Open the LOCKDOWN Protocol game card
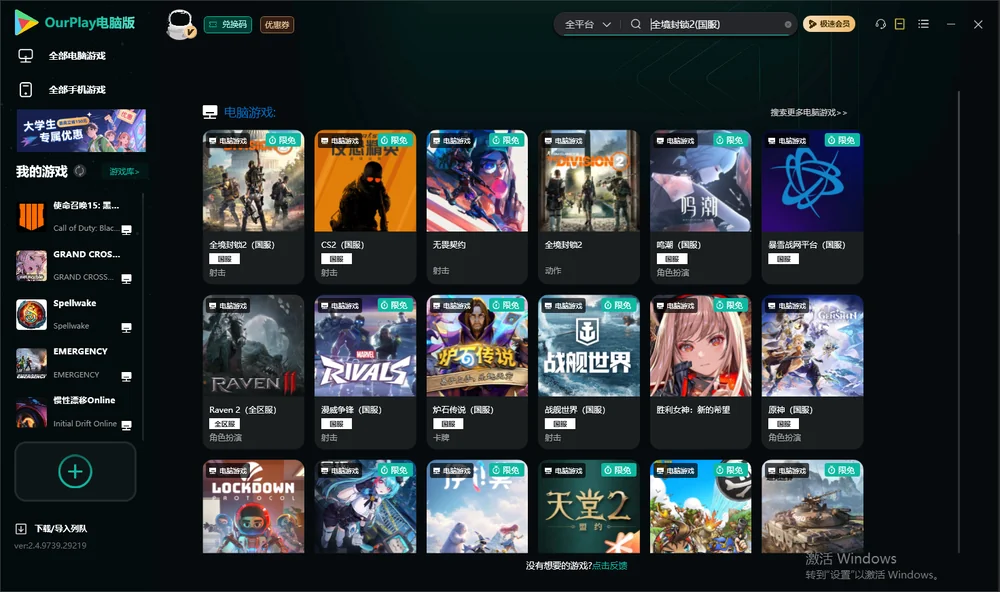 click(253, 507)
